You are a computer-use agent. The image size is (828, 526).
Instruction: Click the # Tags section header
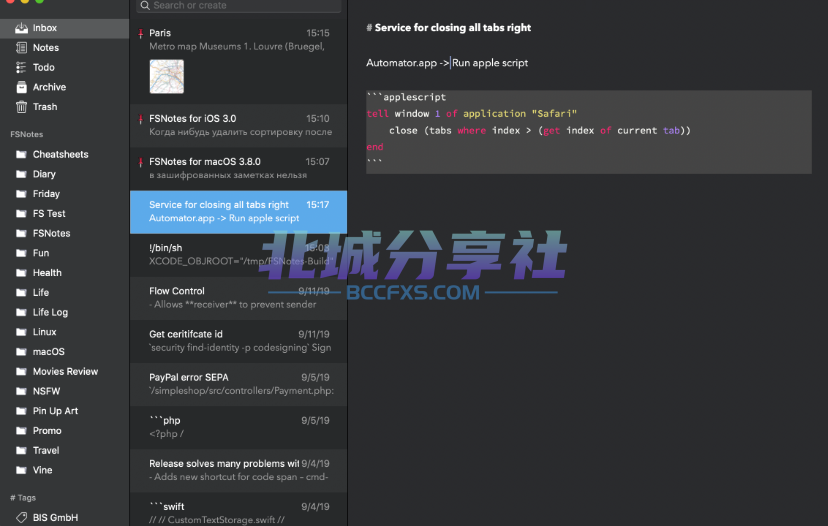point(23,497)
